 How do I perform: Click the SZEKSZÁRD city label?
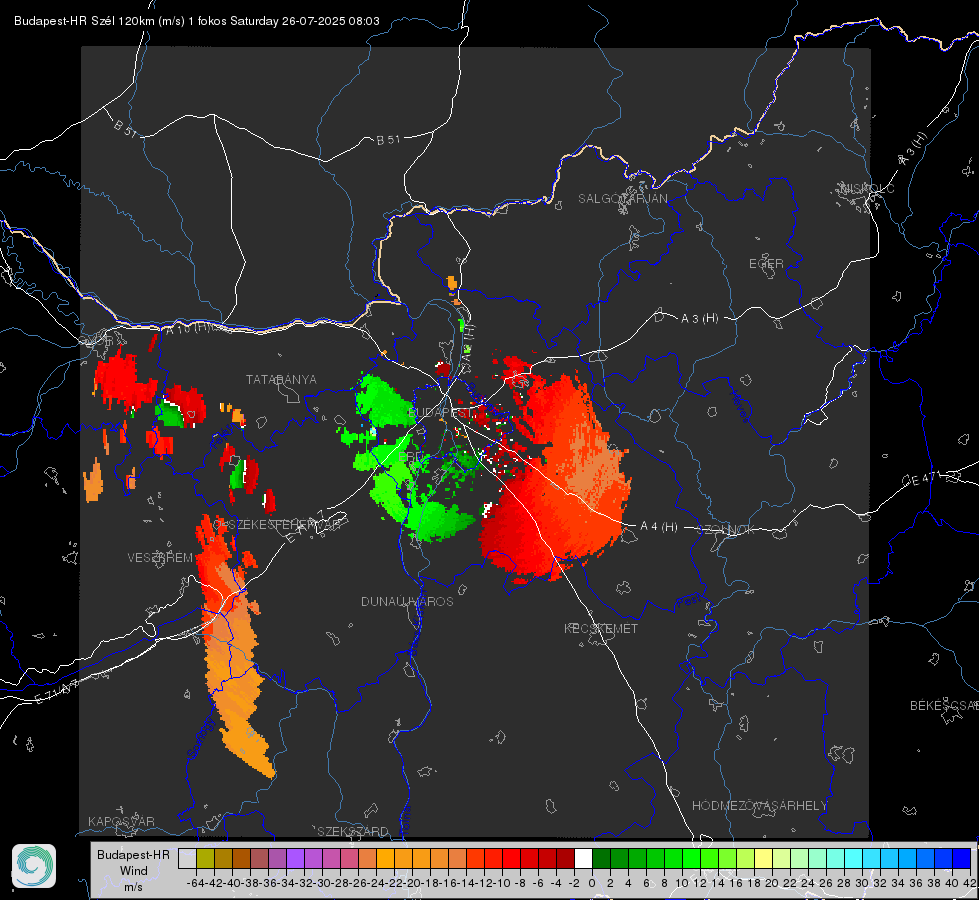point(353,831)
